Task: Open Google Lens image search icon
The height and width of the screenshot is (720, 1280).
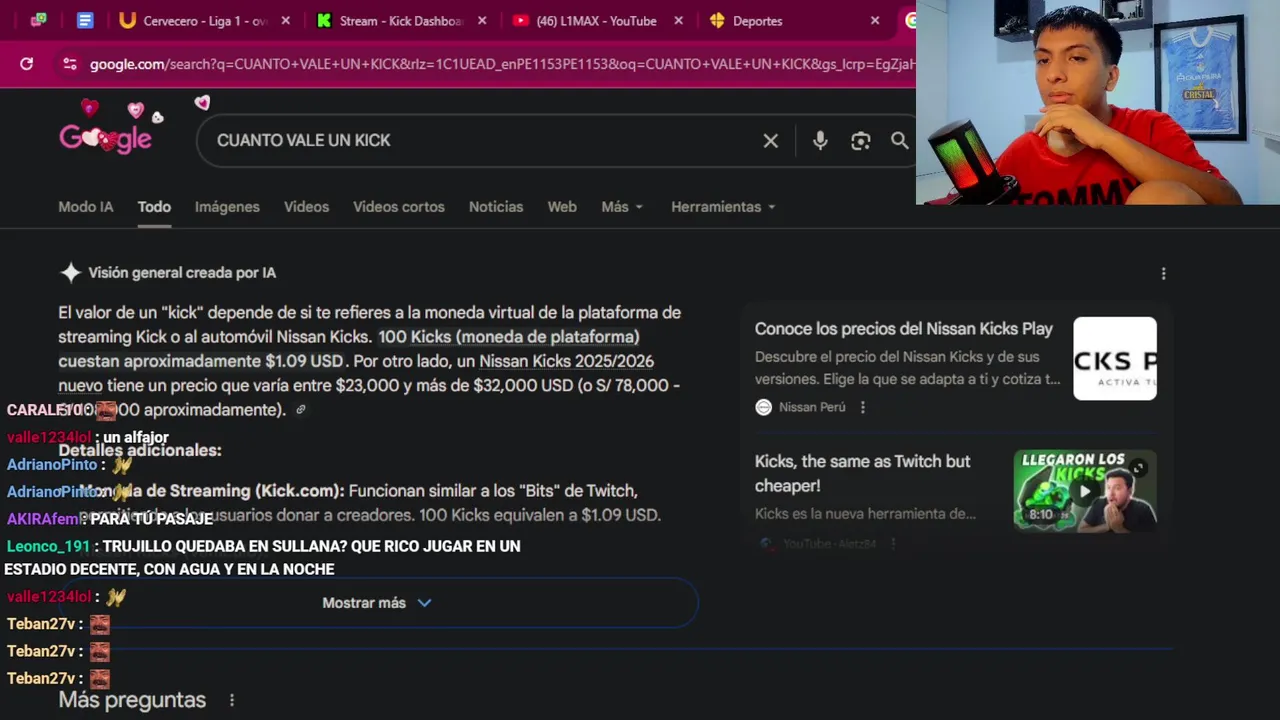Action: (861, 141)
